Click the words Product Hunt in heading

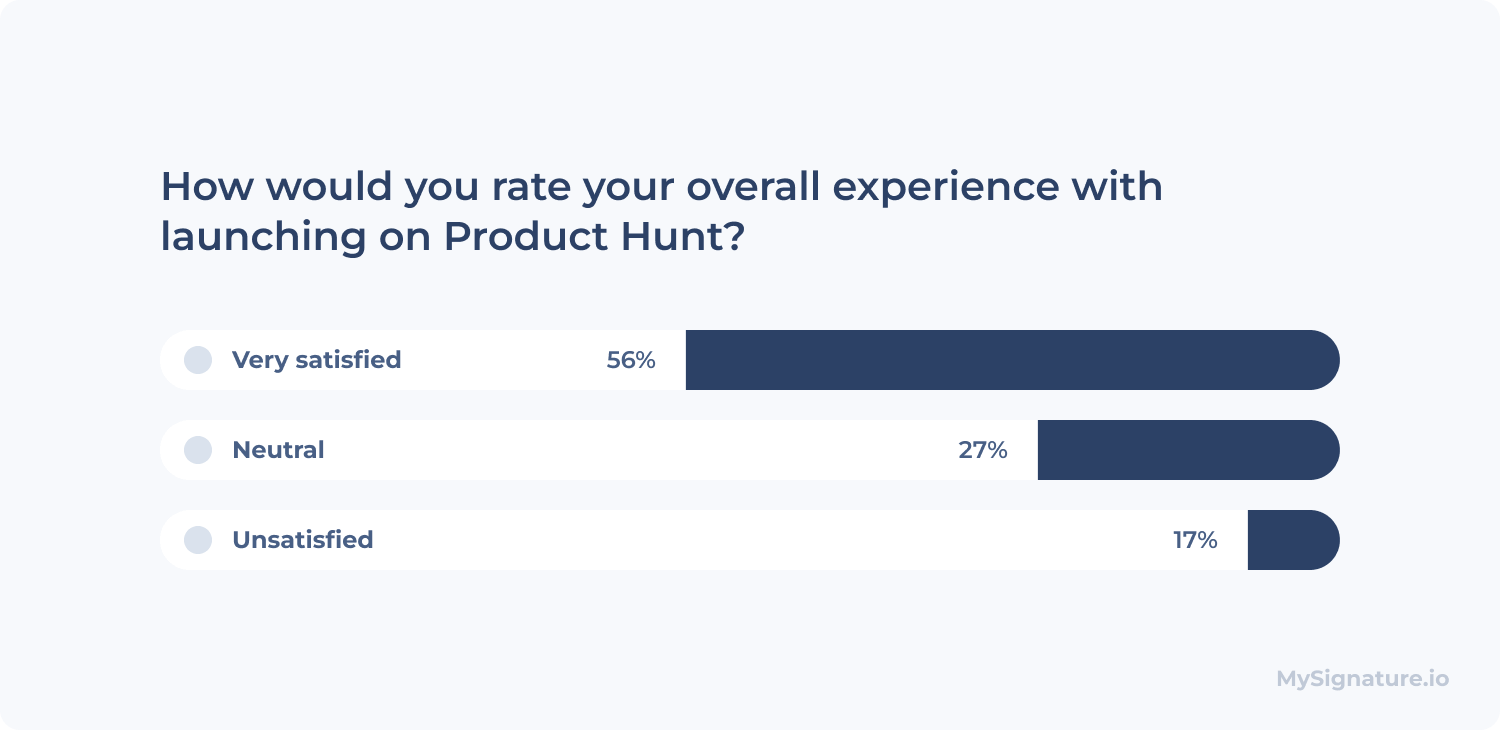[582, 236]
